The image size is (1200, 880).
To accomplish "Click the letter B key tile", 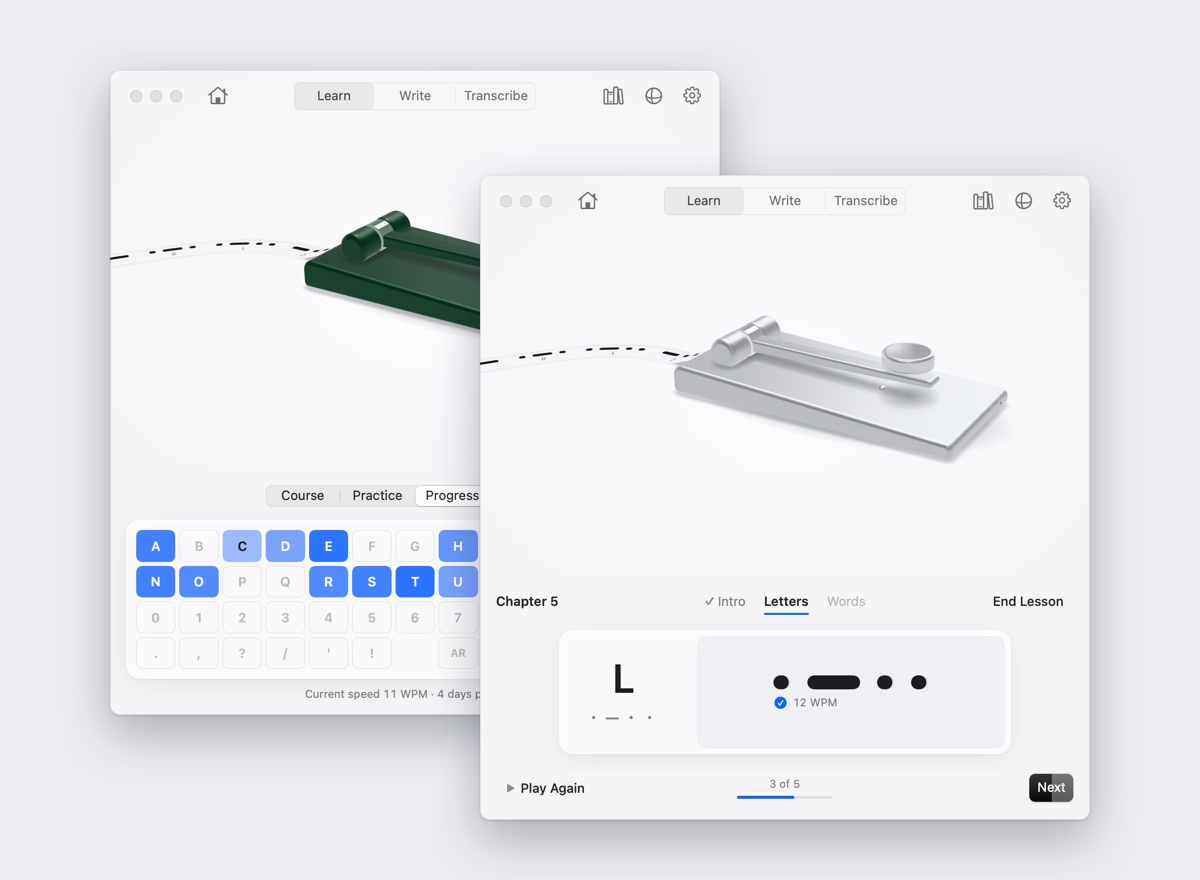I will pos(199,546).
